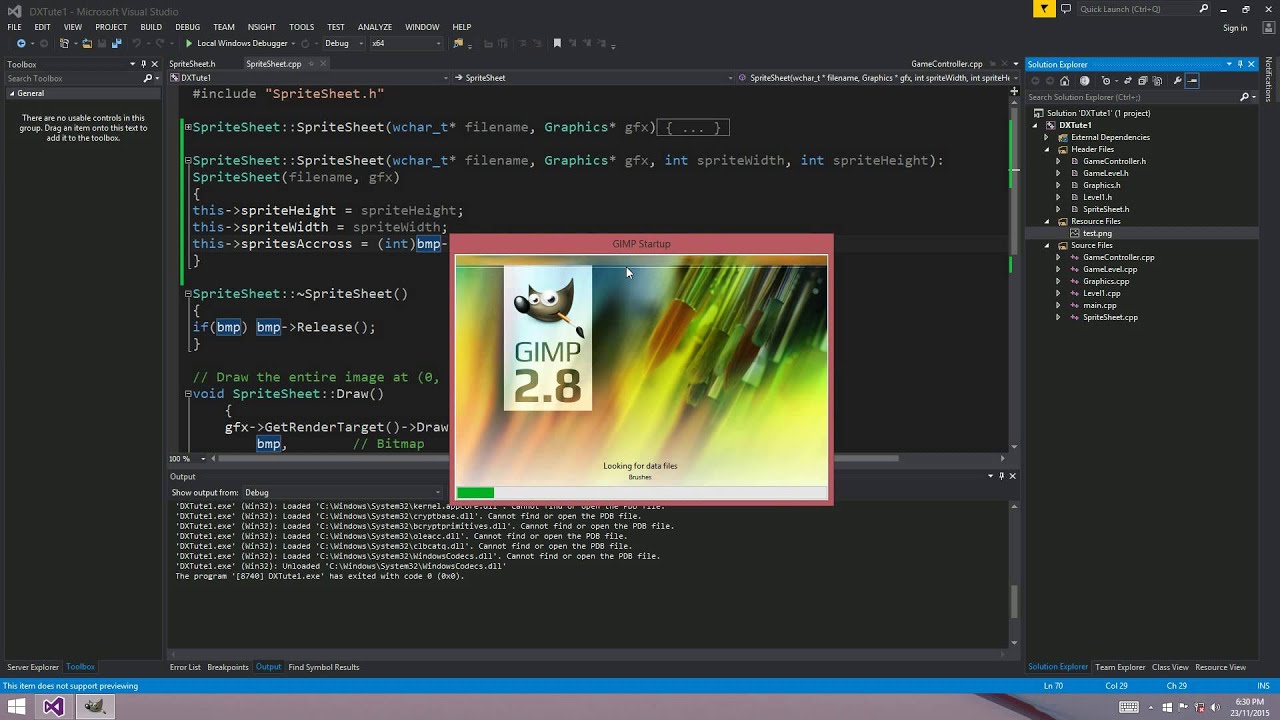Open the Show output from dropdown
The width and height of the screenshot is (1280, 720).
coord(343,492)
